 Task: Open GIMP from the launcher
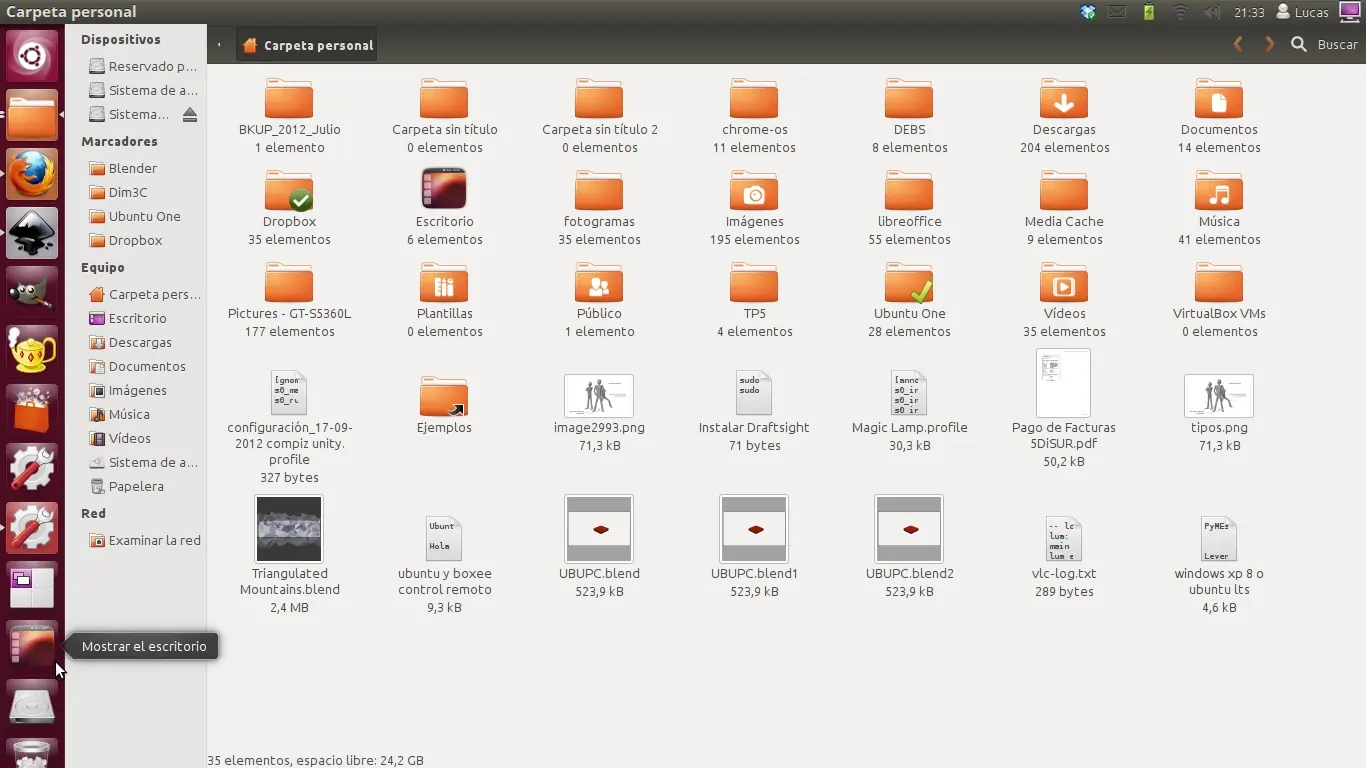tap(32, 292)
